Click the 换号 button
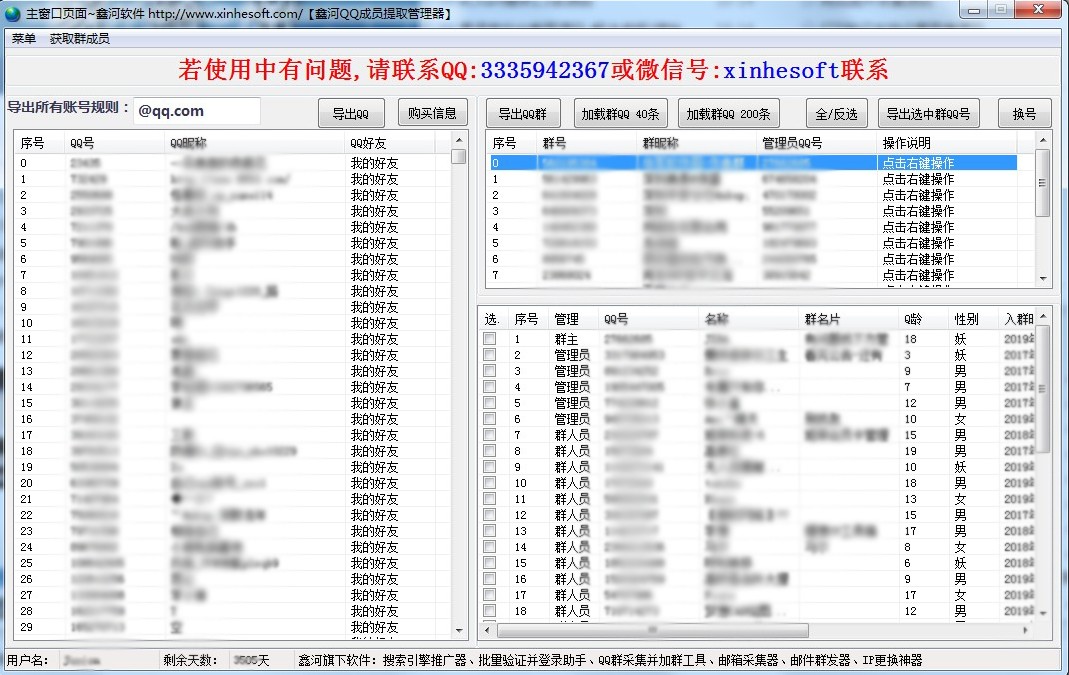 point(1024,113)
